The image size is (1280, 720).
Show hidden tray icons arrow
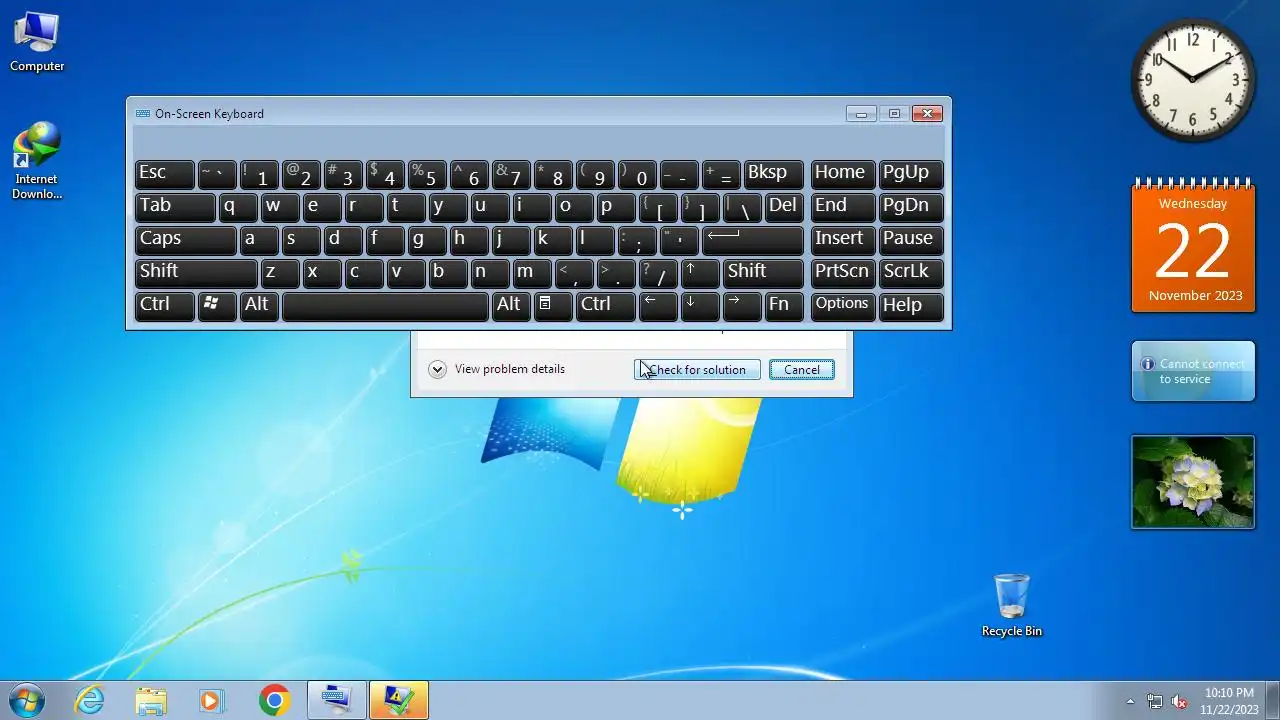[1130, 701]
